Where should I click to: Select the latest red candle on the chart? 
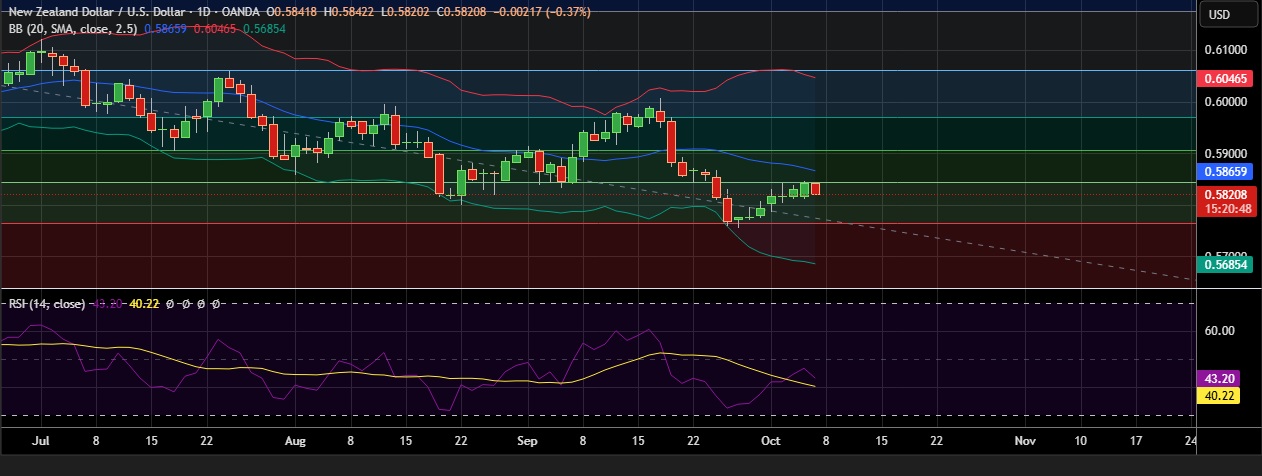(816, 188)
